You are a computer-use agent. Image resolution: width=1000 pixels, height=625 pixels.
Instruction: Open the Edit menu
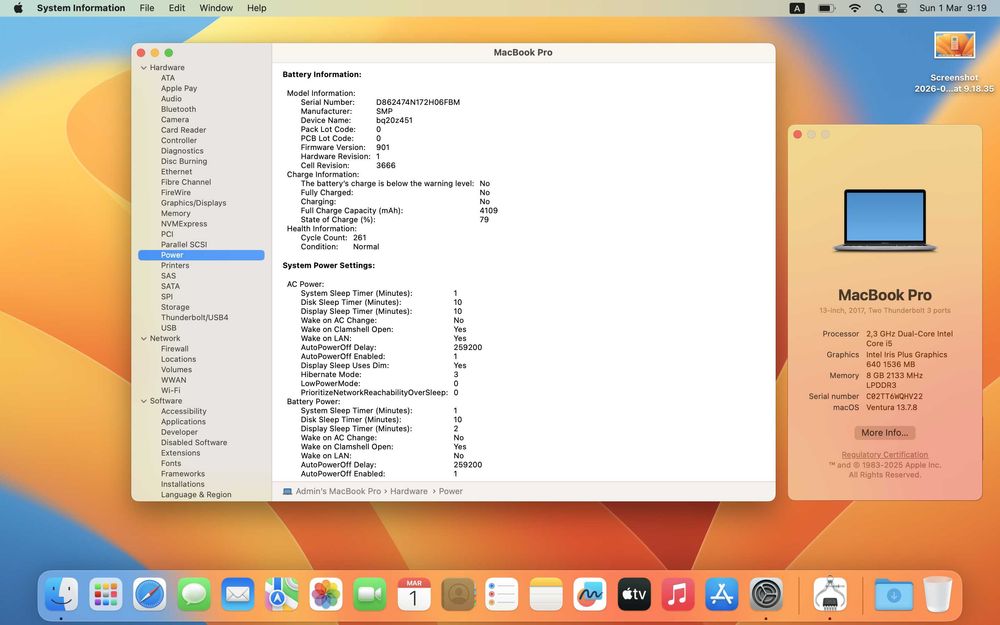point(177,8)
